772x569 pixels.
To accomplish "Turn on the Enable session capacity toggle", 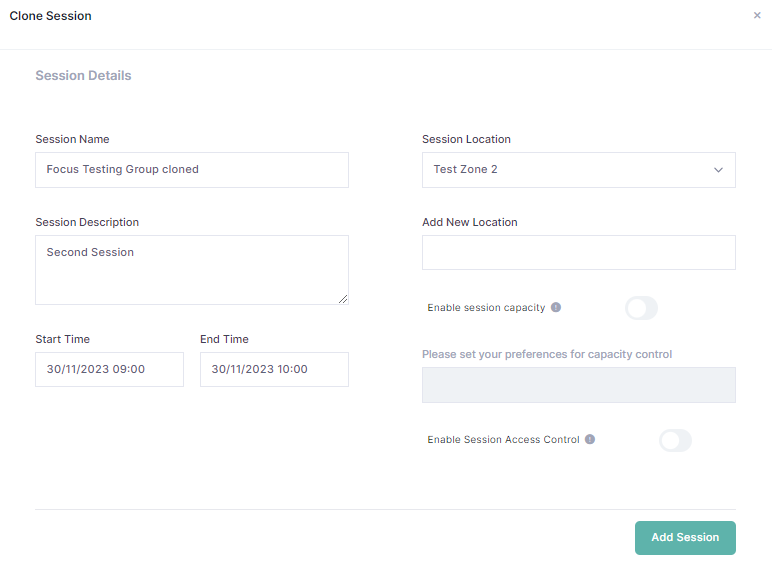I will pyautogui.click(x=641, y=308).
